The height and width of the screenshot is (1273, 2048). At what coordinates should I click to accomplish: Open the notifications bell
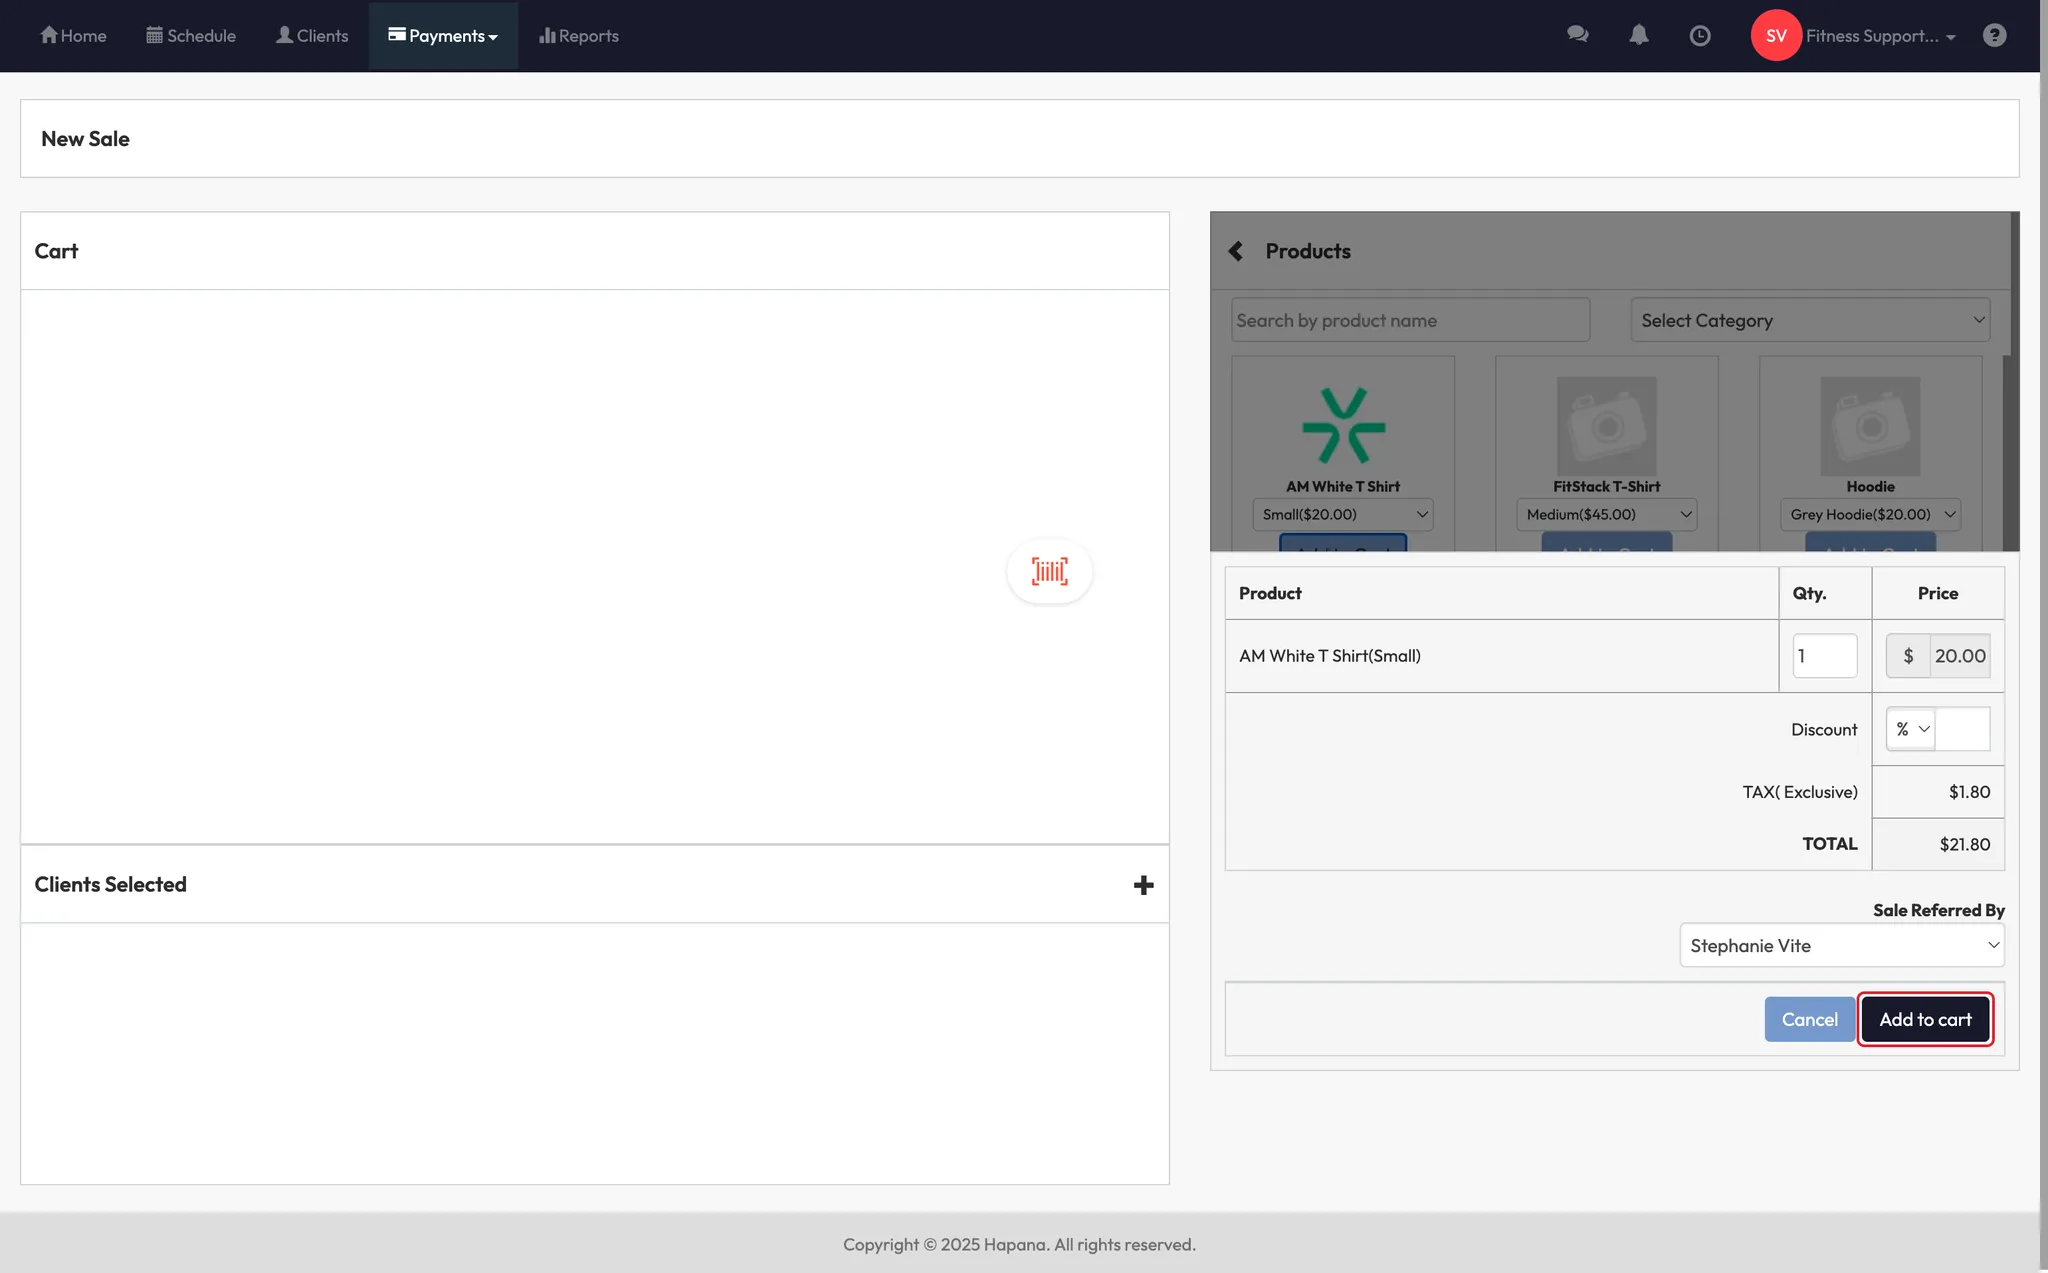(1638, 35)
